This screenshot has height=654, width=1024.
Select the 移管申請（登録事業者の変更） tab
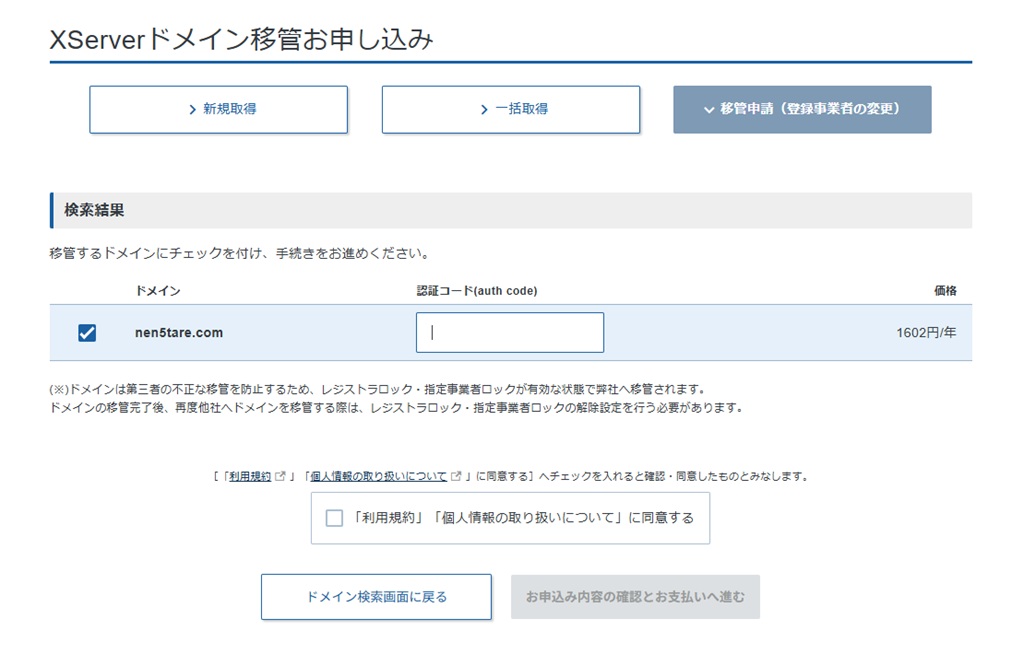[802, 110]
